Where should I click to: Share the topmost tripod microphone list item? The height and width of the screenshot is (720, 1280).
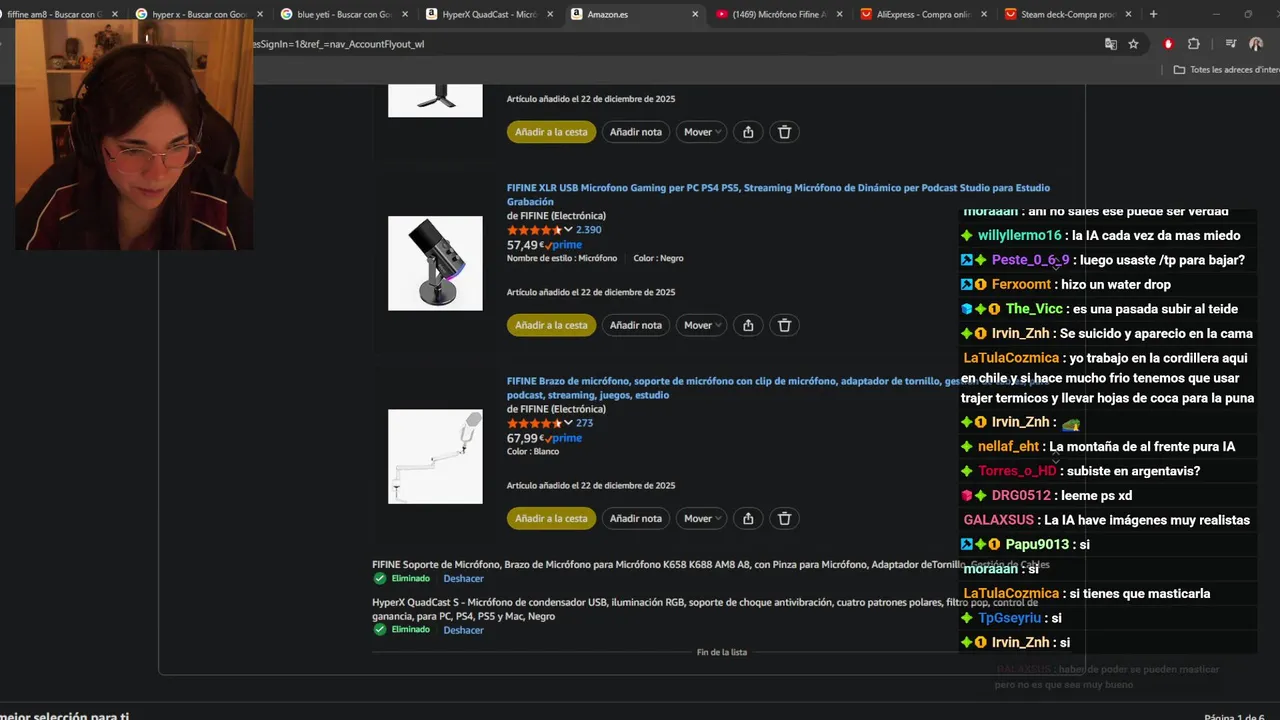click(748, 132)
